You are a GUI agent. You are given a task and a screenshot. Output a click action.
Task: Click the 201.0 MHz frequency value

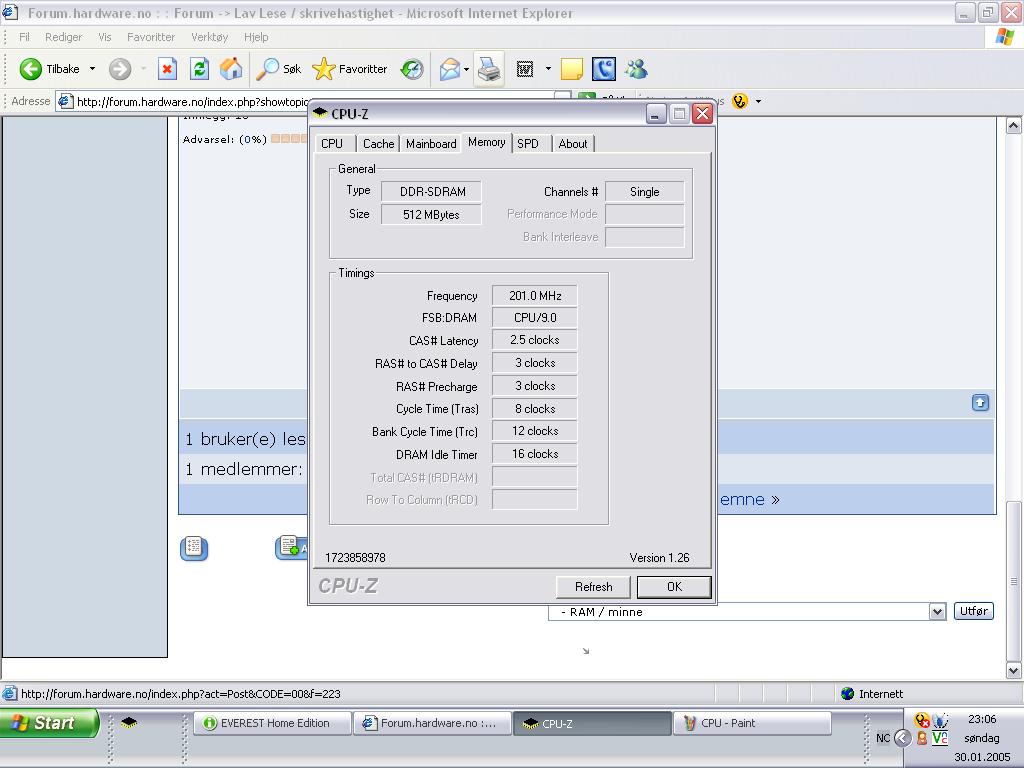click(534, 296)
